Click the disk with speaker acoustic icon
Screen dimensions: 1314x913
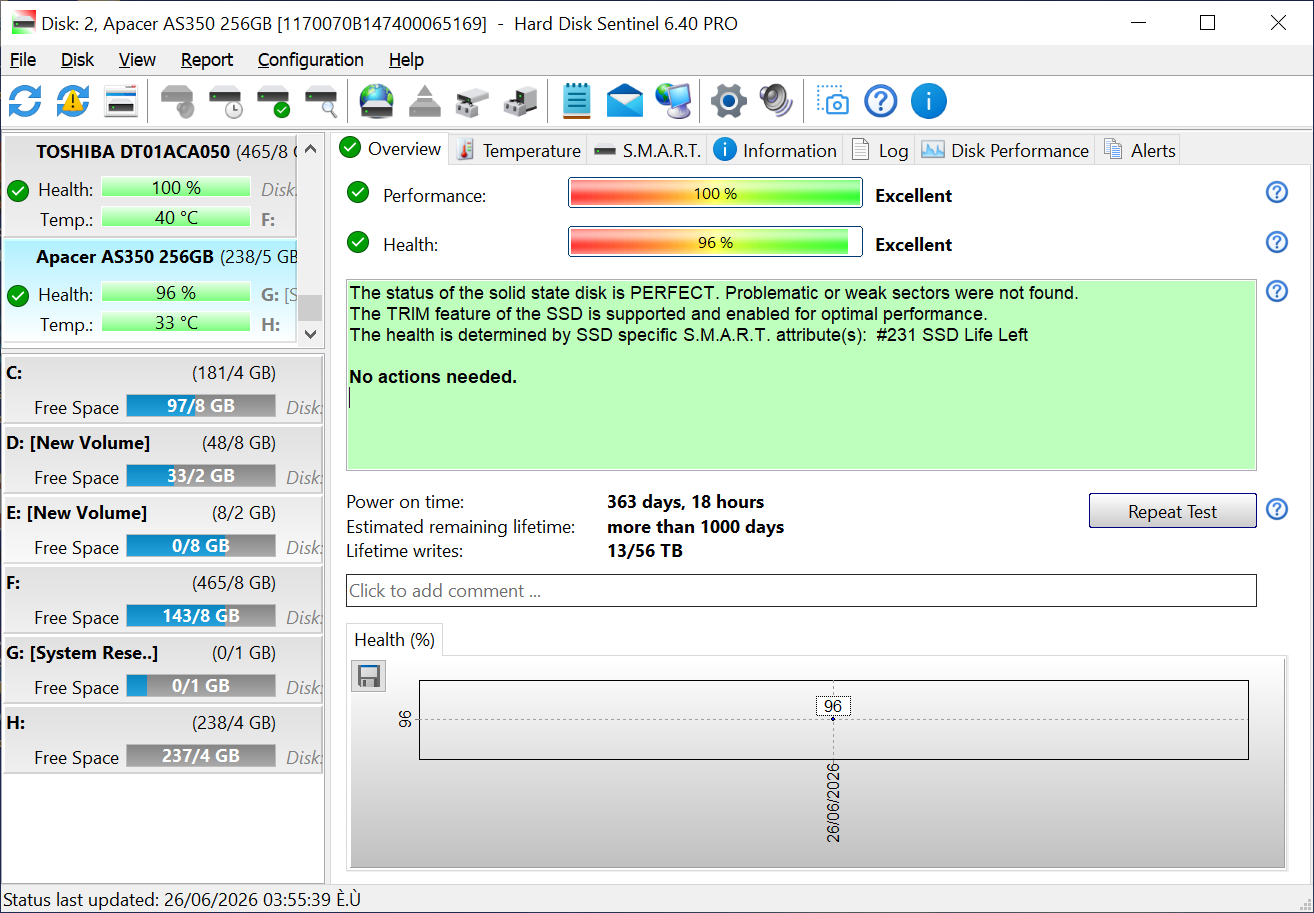pos(178,101)
